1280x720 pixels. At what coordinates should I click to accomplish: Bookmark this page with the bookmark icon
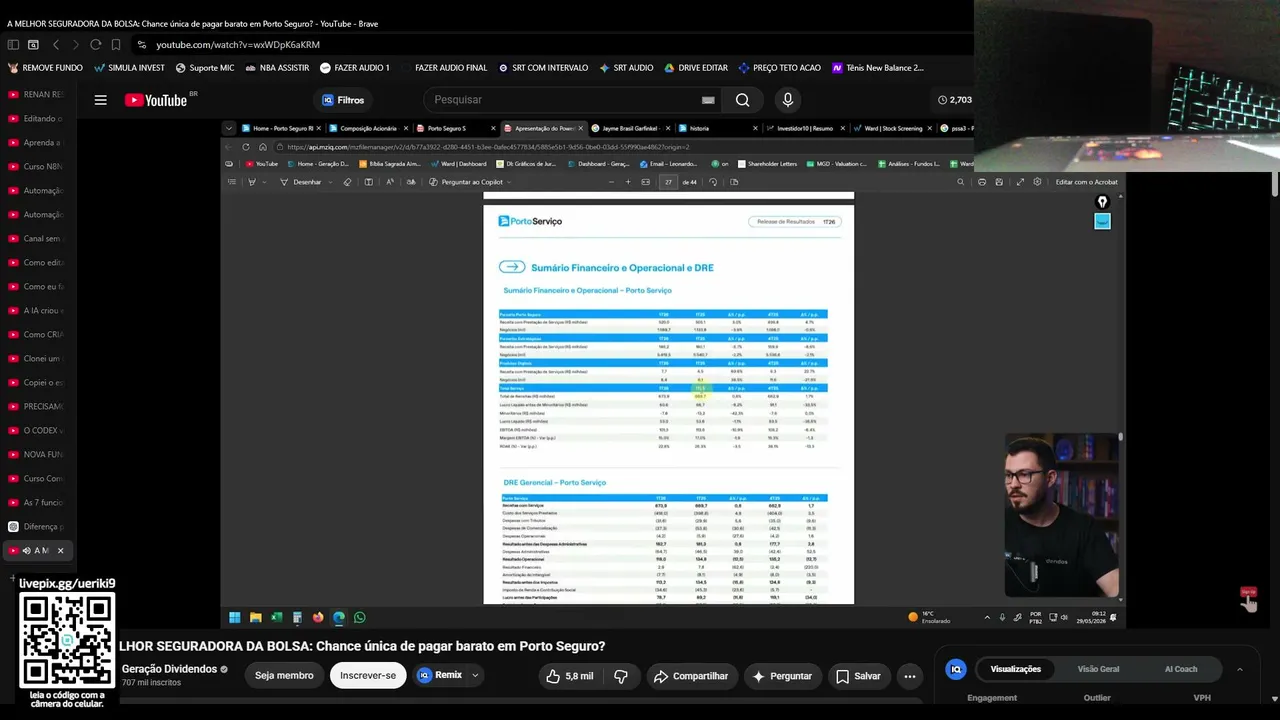(116, 45)
